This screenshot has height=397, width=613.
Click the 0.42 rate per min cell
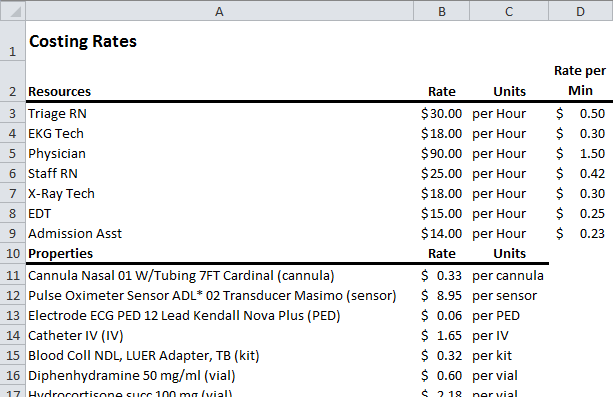click(x=581, y=173)
